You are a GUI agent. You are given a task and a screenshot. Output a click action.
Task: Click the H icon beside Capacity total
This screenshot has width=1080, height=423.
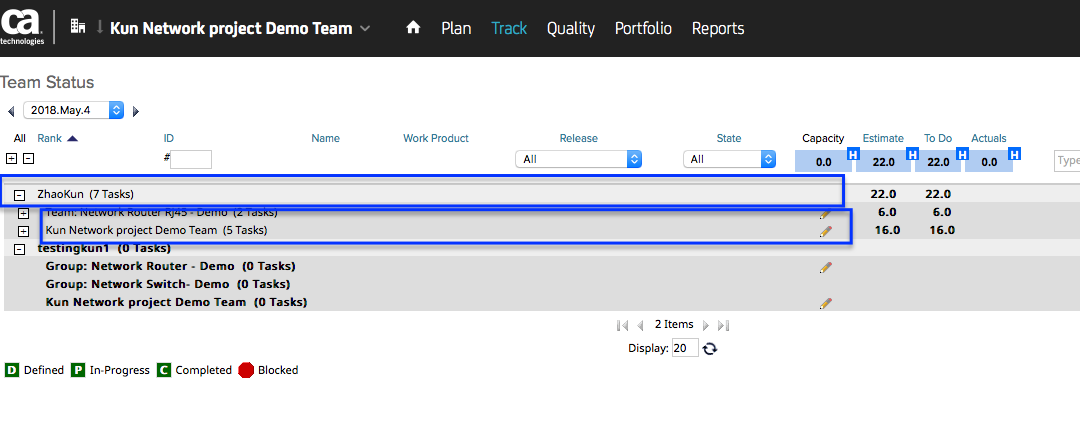pyautogui.click(x=853, y=154)
